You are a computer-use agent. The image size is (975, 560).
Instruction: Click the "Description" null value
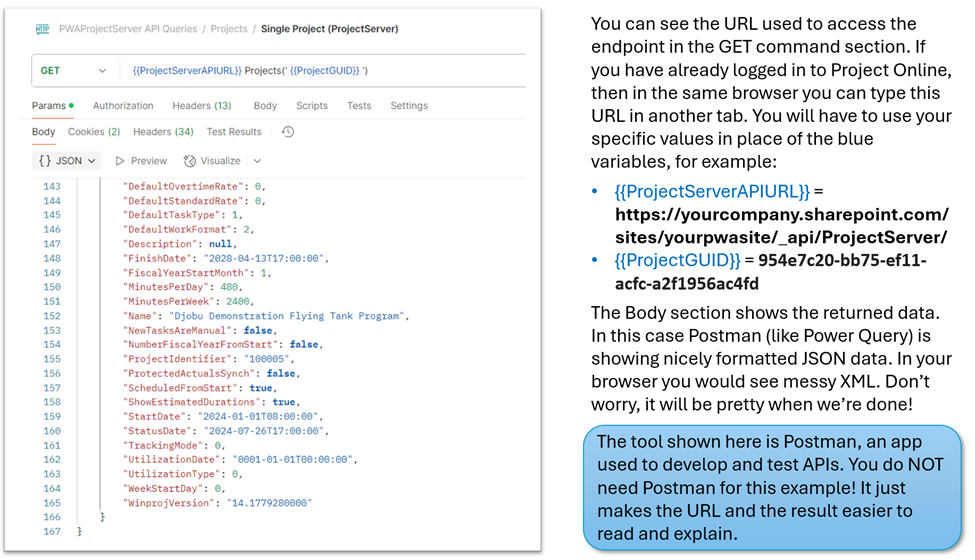pos(220,244)
